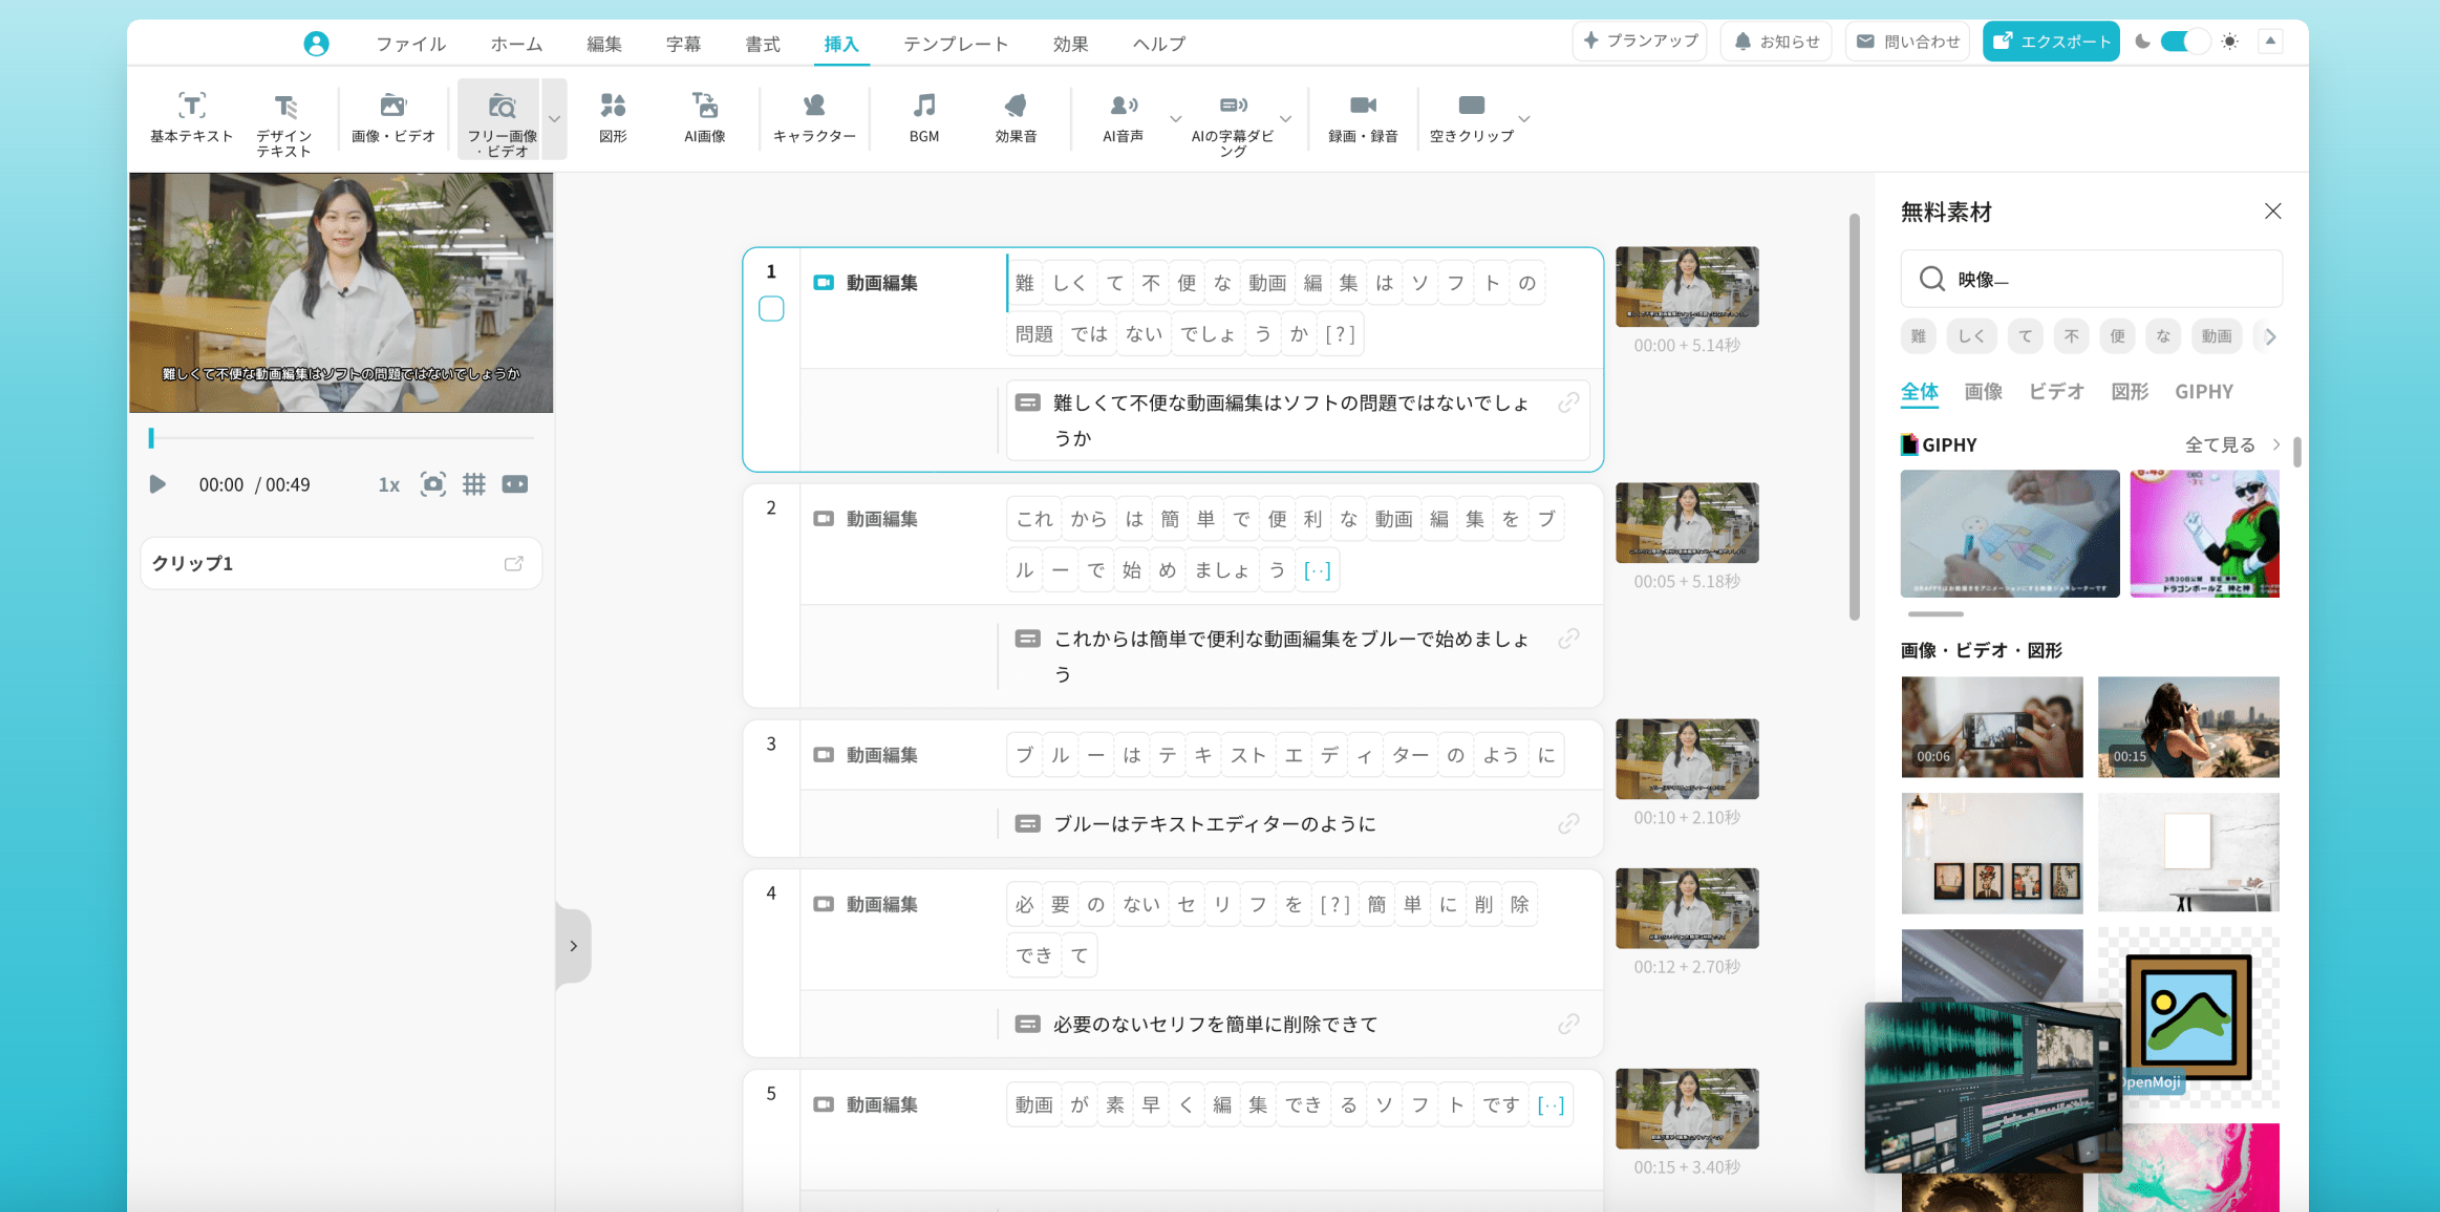Viewport: 2440px width, 1212px height.
Task: Open 画像・ビデオ insert tool
Action: coord(393,118)
